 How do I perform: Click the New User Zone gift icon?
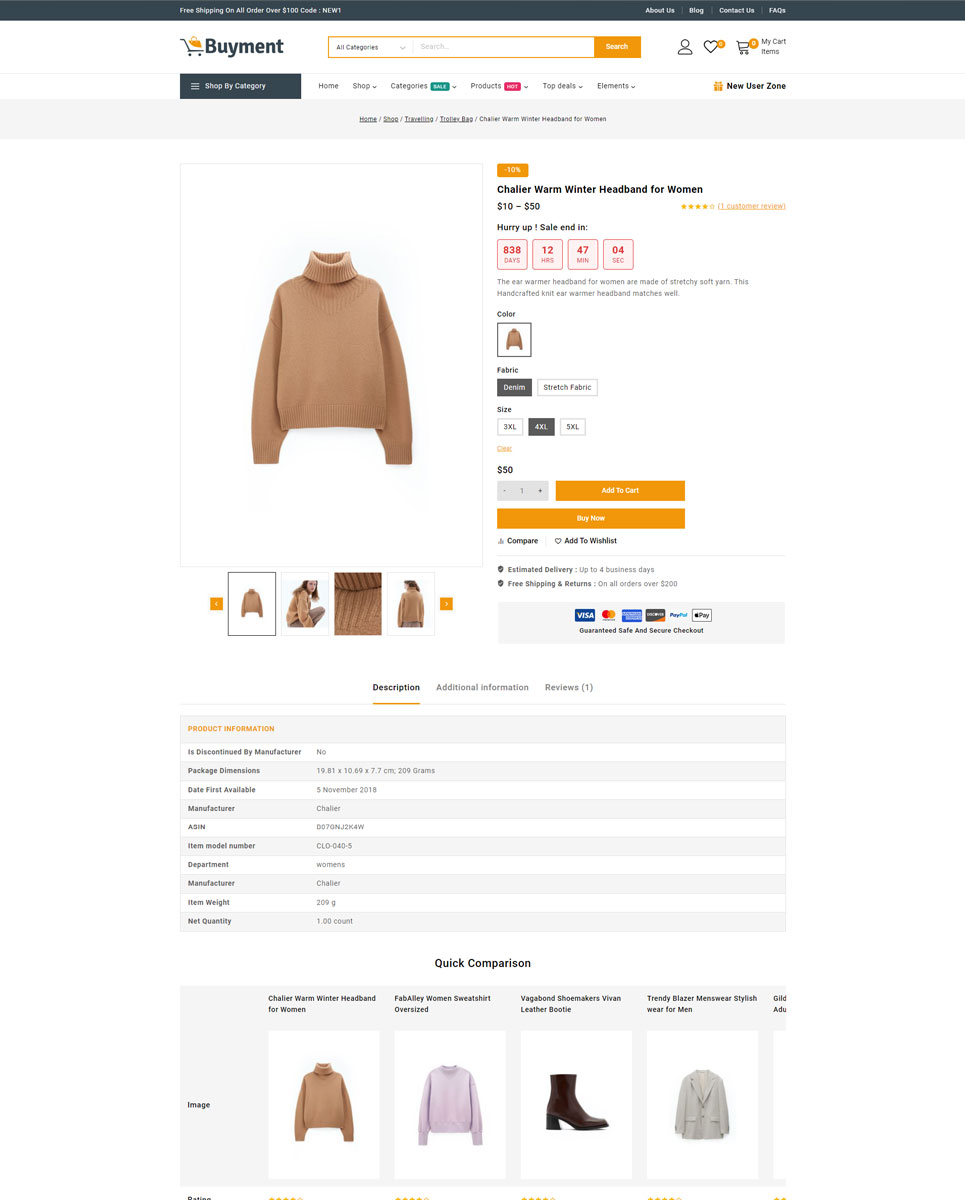718,86
